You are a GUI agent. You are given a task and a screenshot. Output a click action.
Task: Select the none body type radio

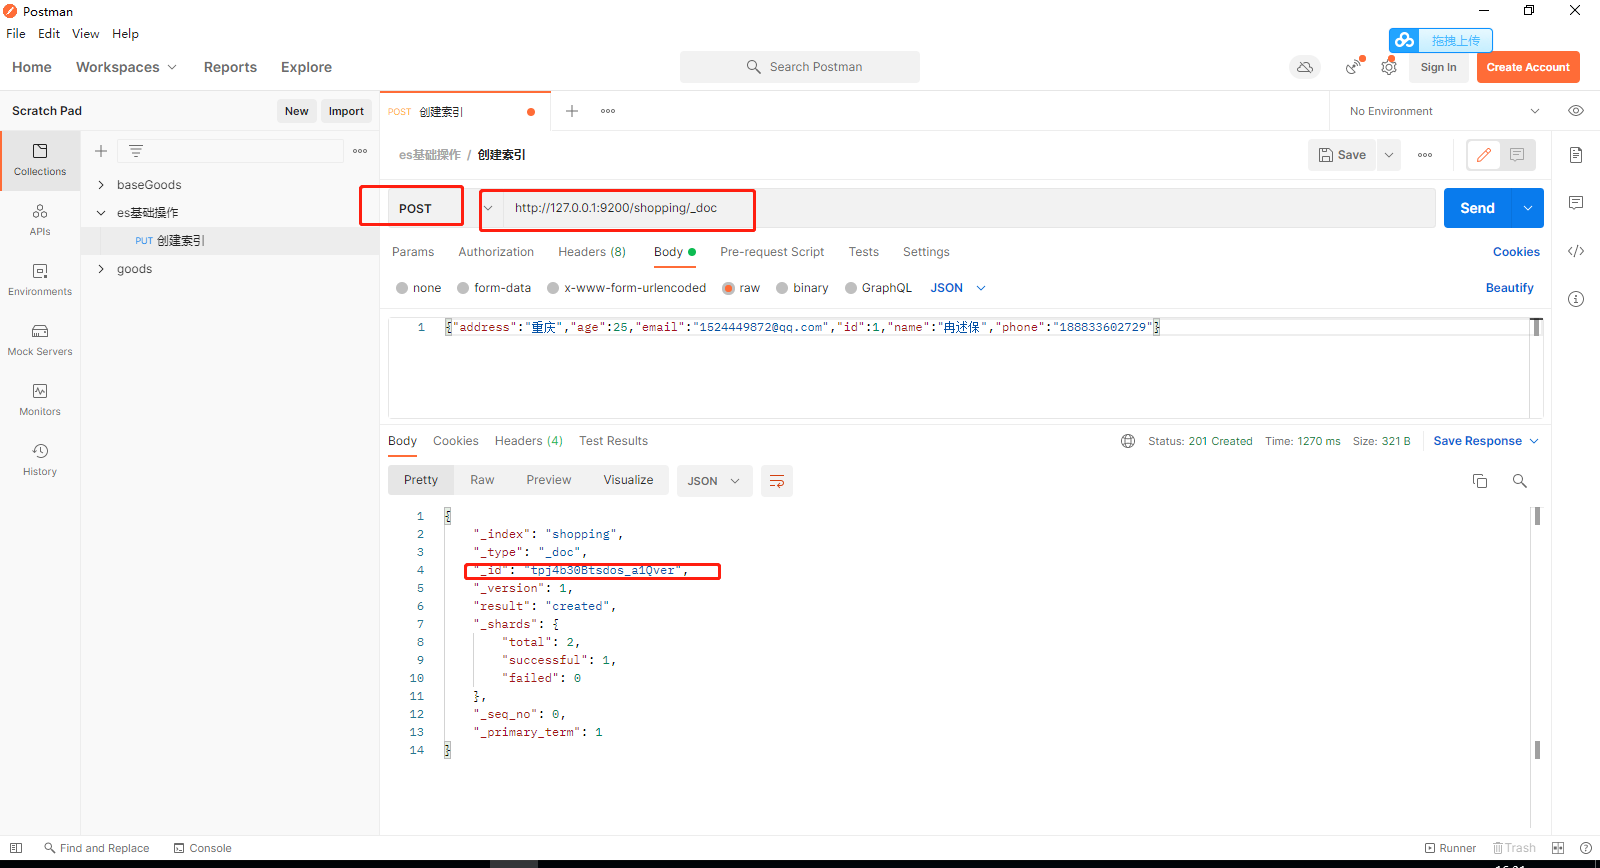pos(402,288)
